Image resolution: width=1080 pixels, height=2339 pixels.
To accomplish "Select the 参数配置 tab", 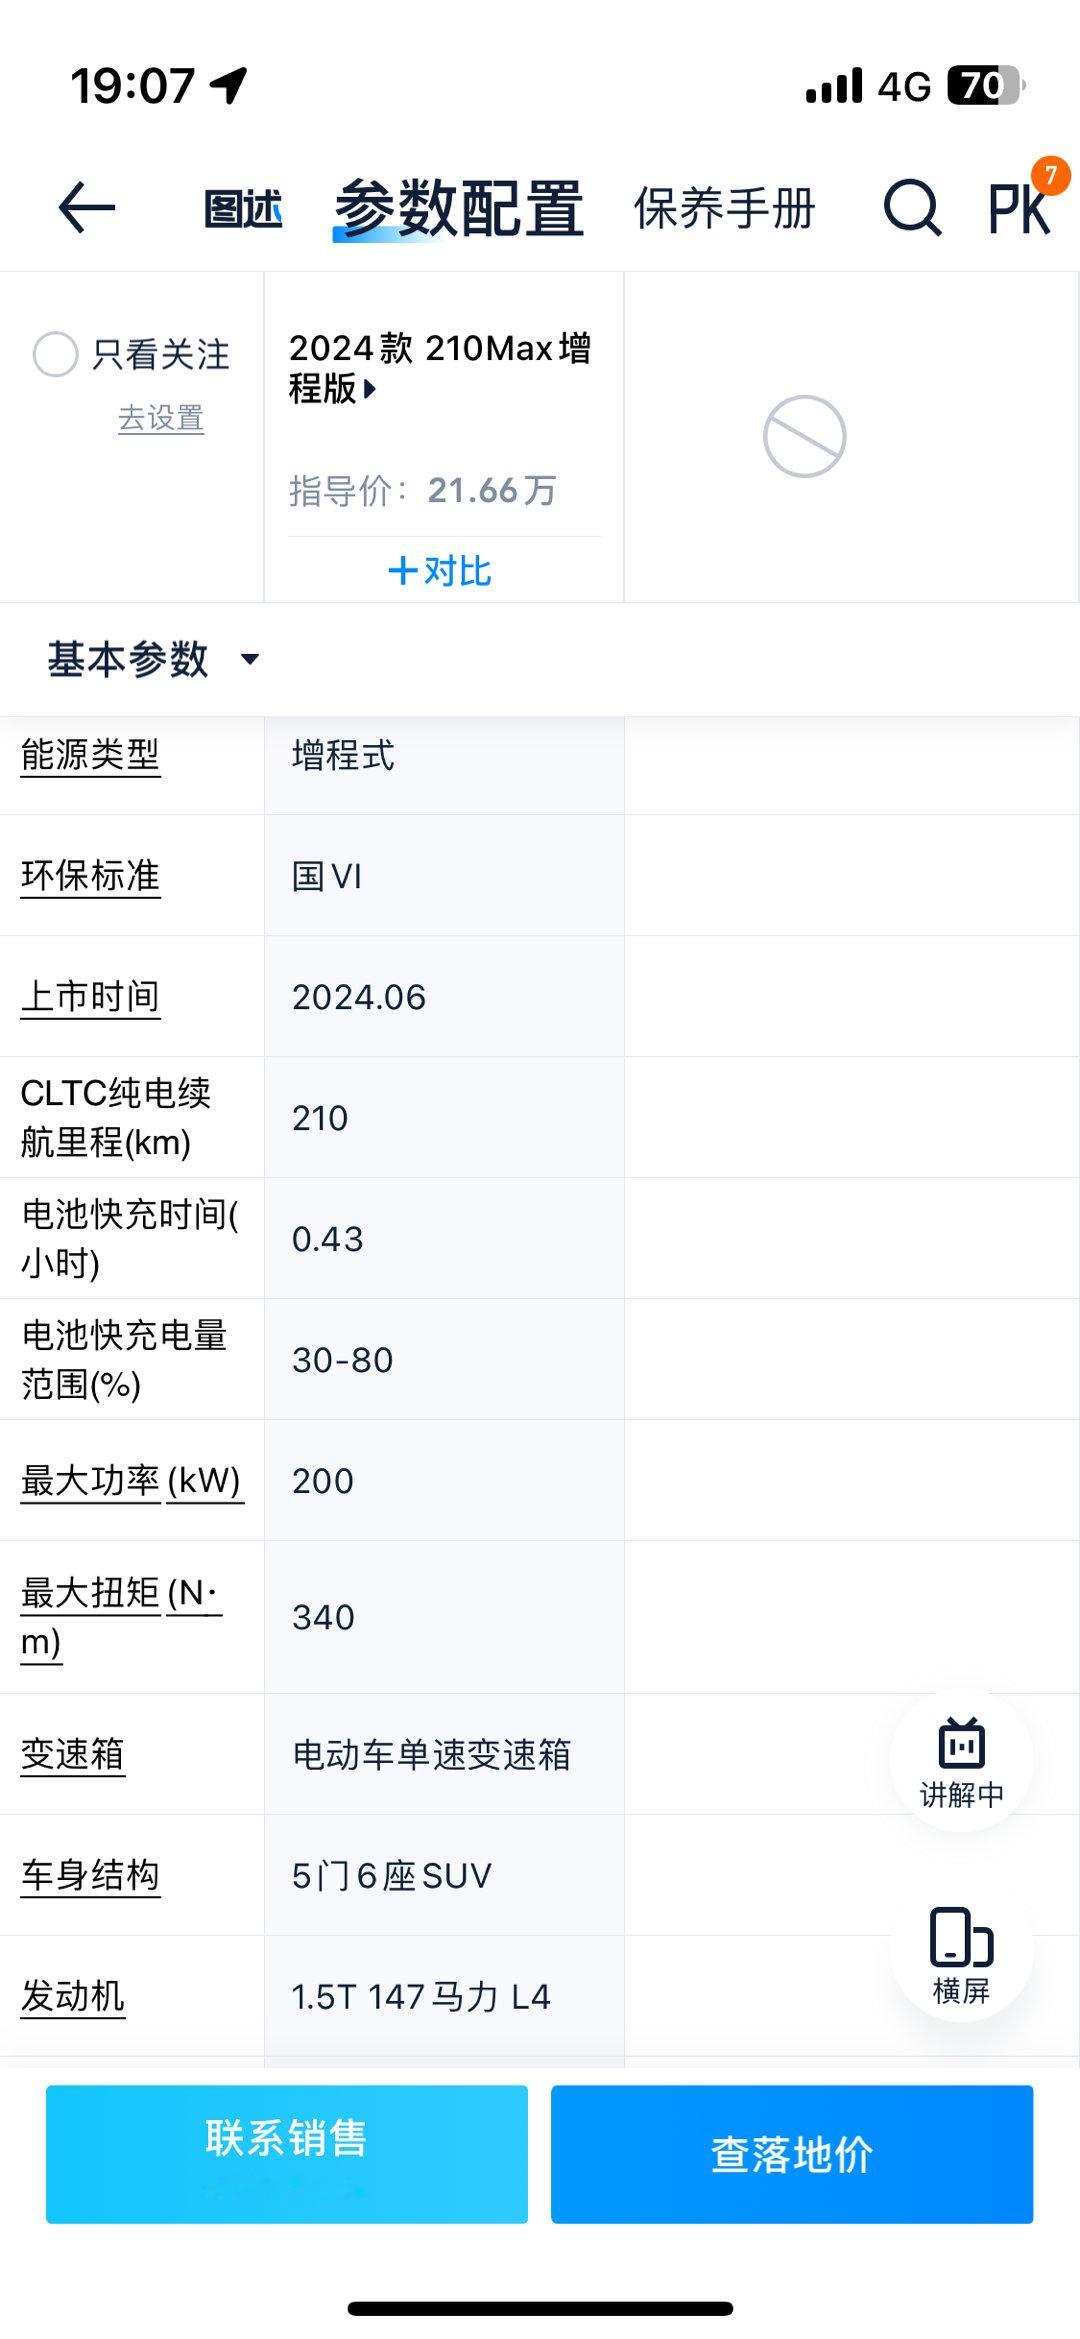I will pos(459,209).
